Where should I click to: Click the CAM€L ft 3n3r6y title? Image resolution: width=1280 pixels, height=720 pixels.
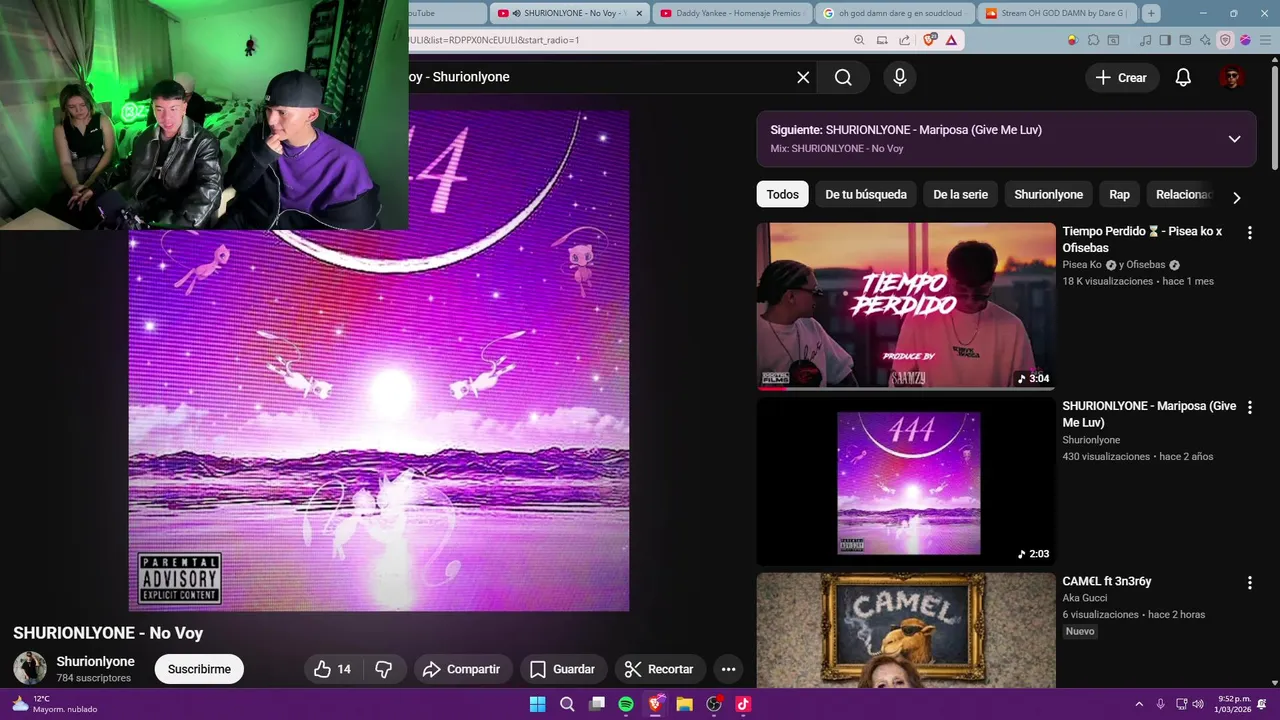point(1106,581)
